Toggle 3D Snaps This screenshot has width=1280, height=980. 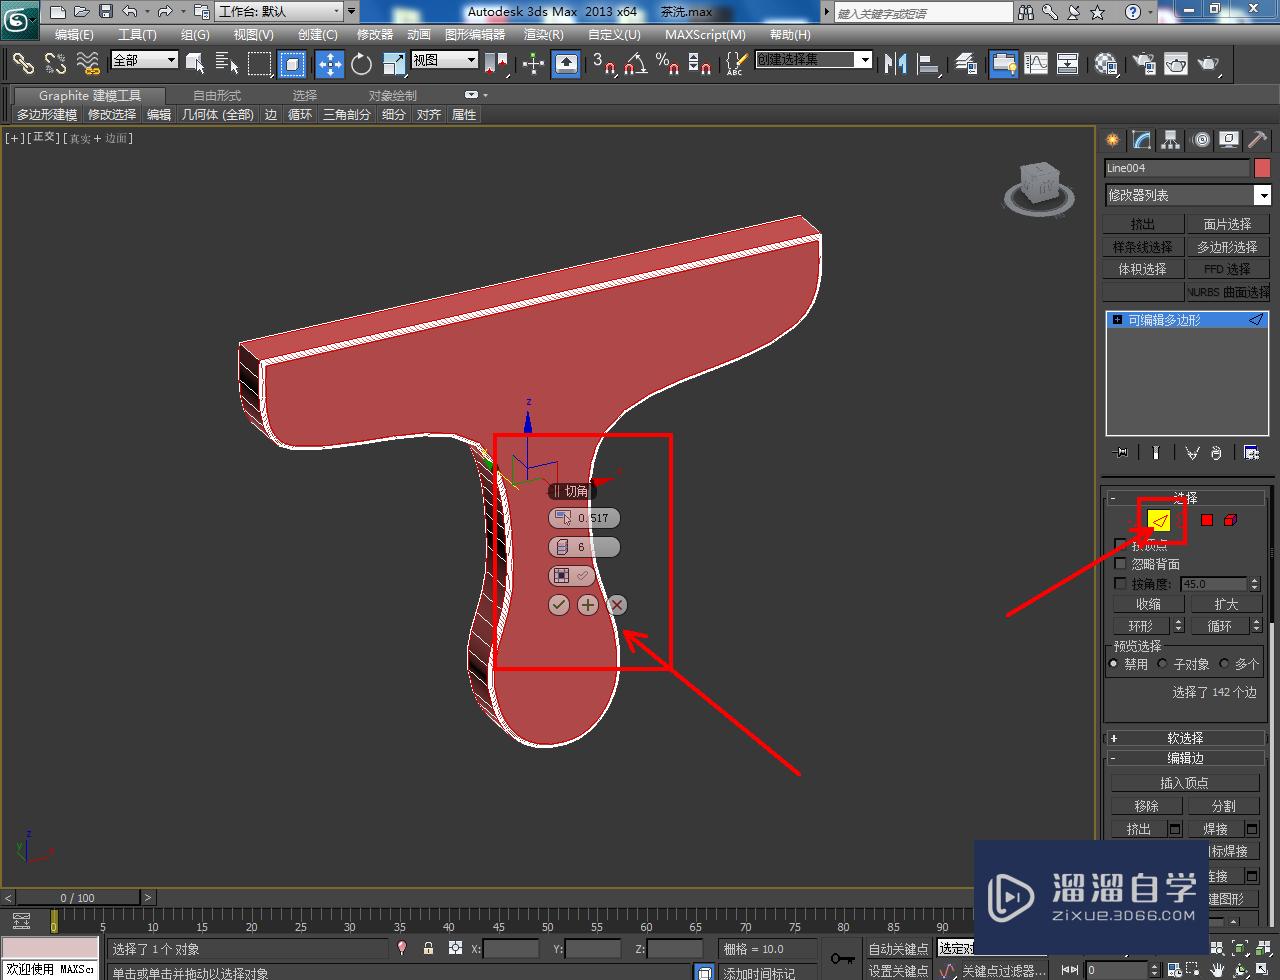604,64
